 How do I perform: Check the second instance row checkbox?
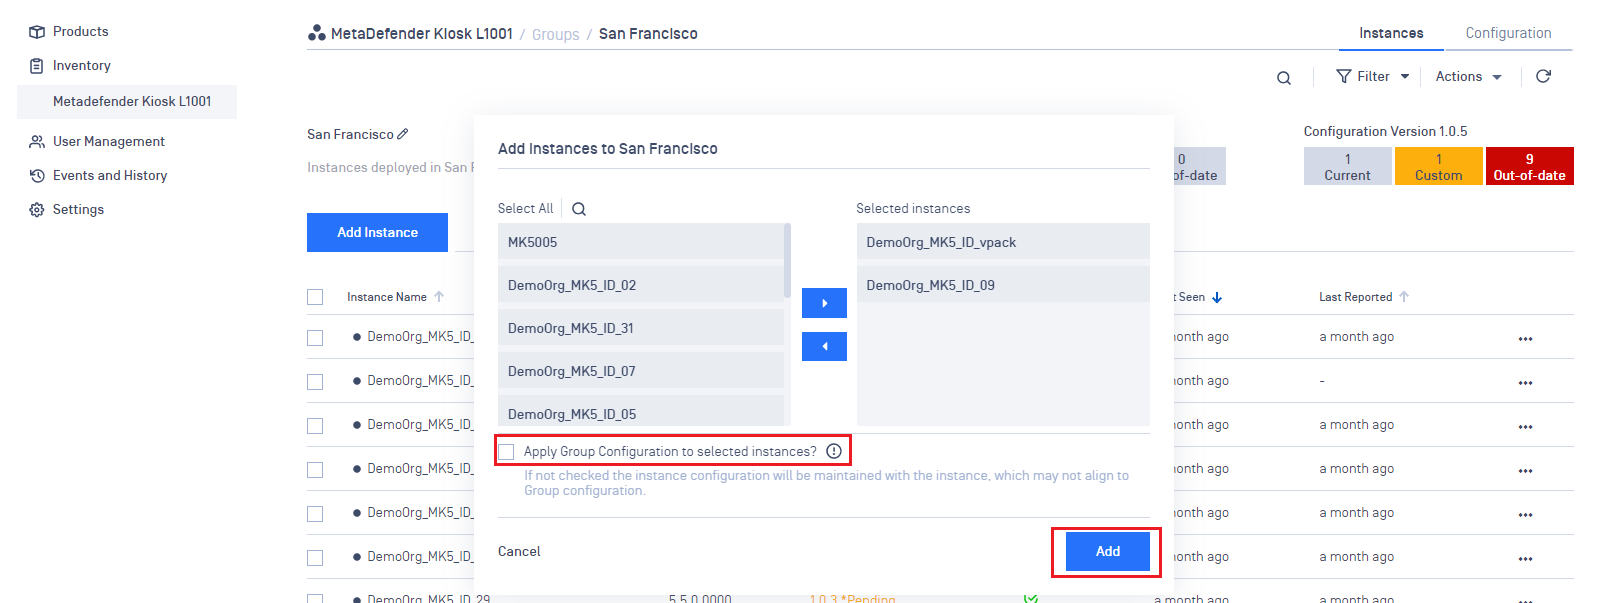pyautogui.click(x=315, y=382)
